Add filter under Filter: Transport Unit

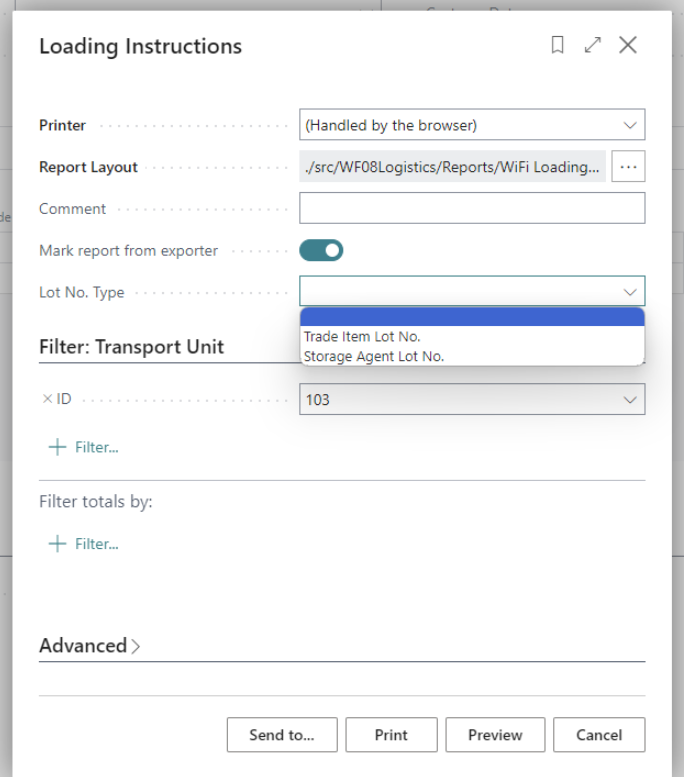tap(85, 447)
